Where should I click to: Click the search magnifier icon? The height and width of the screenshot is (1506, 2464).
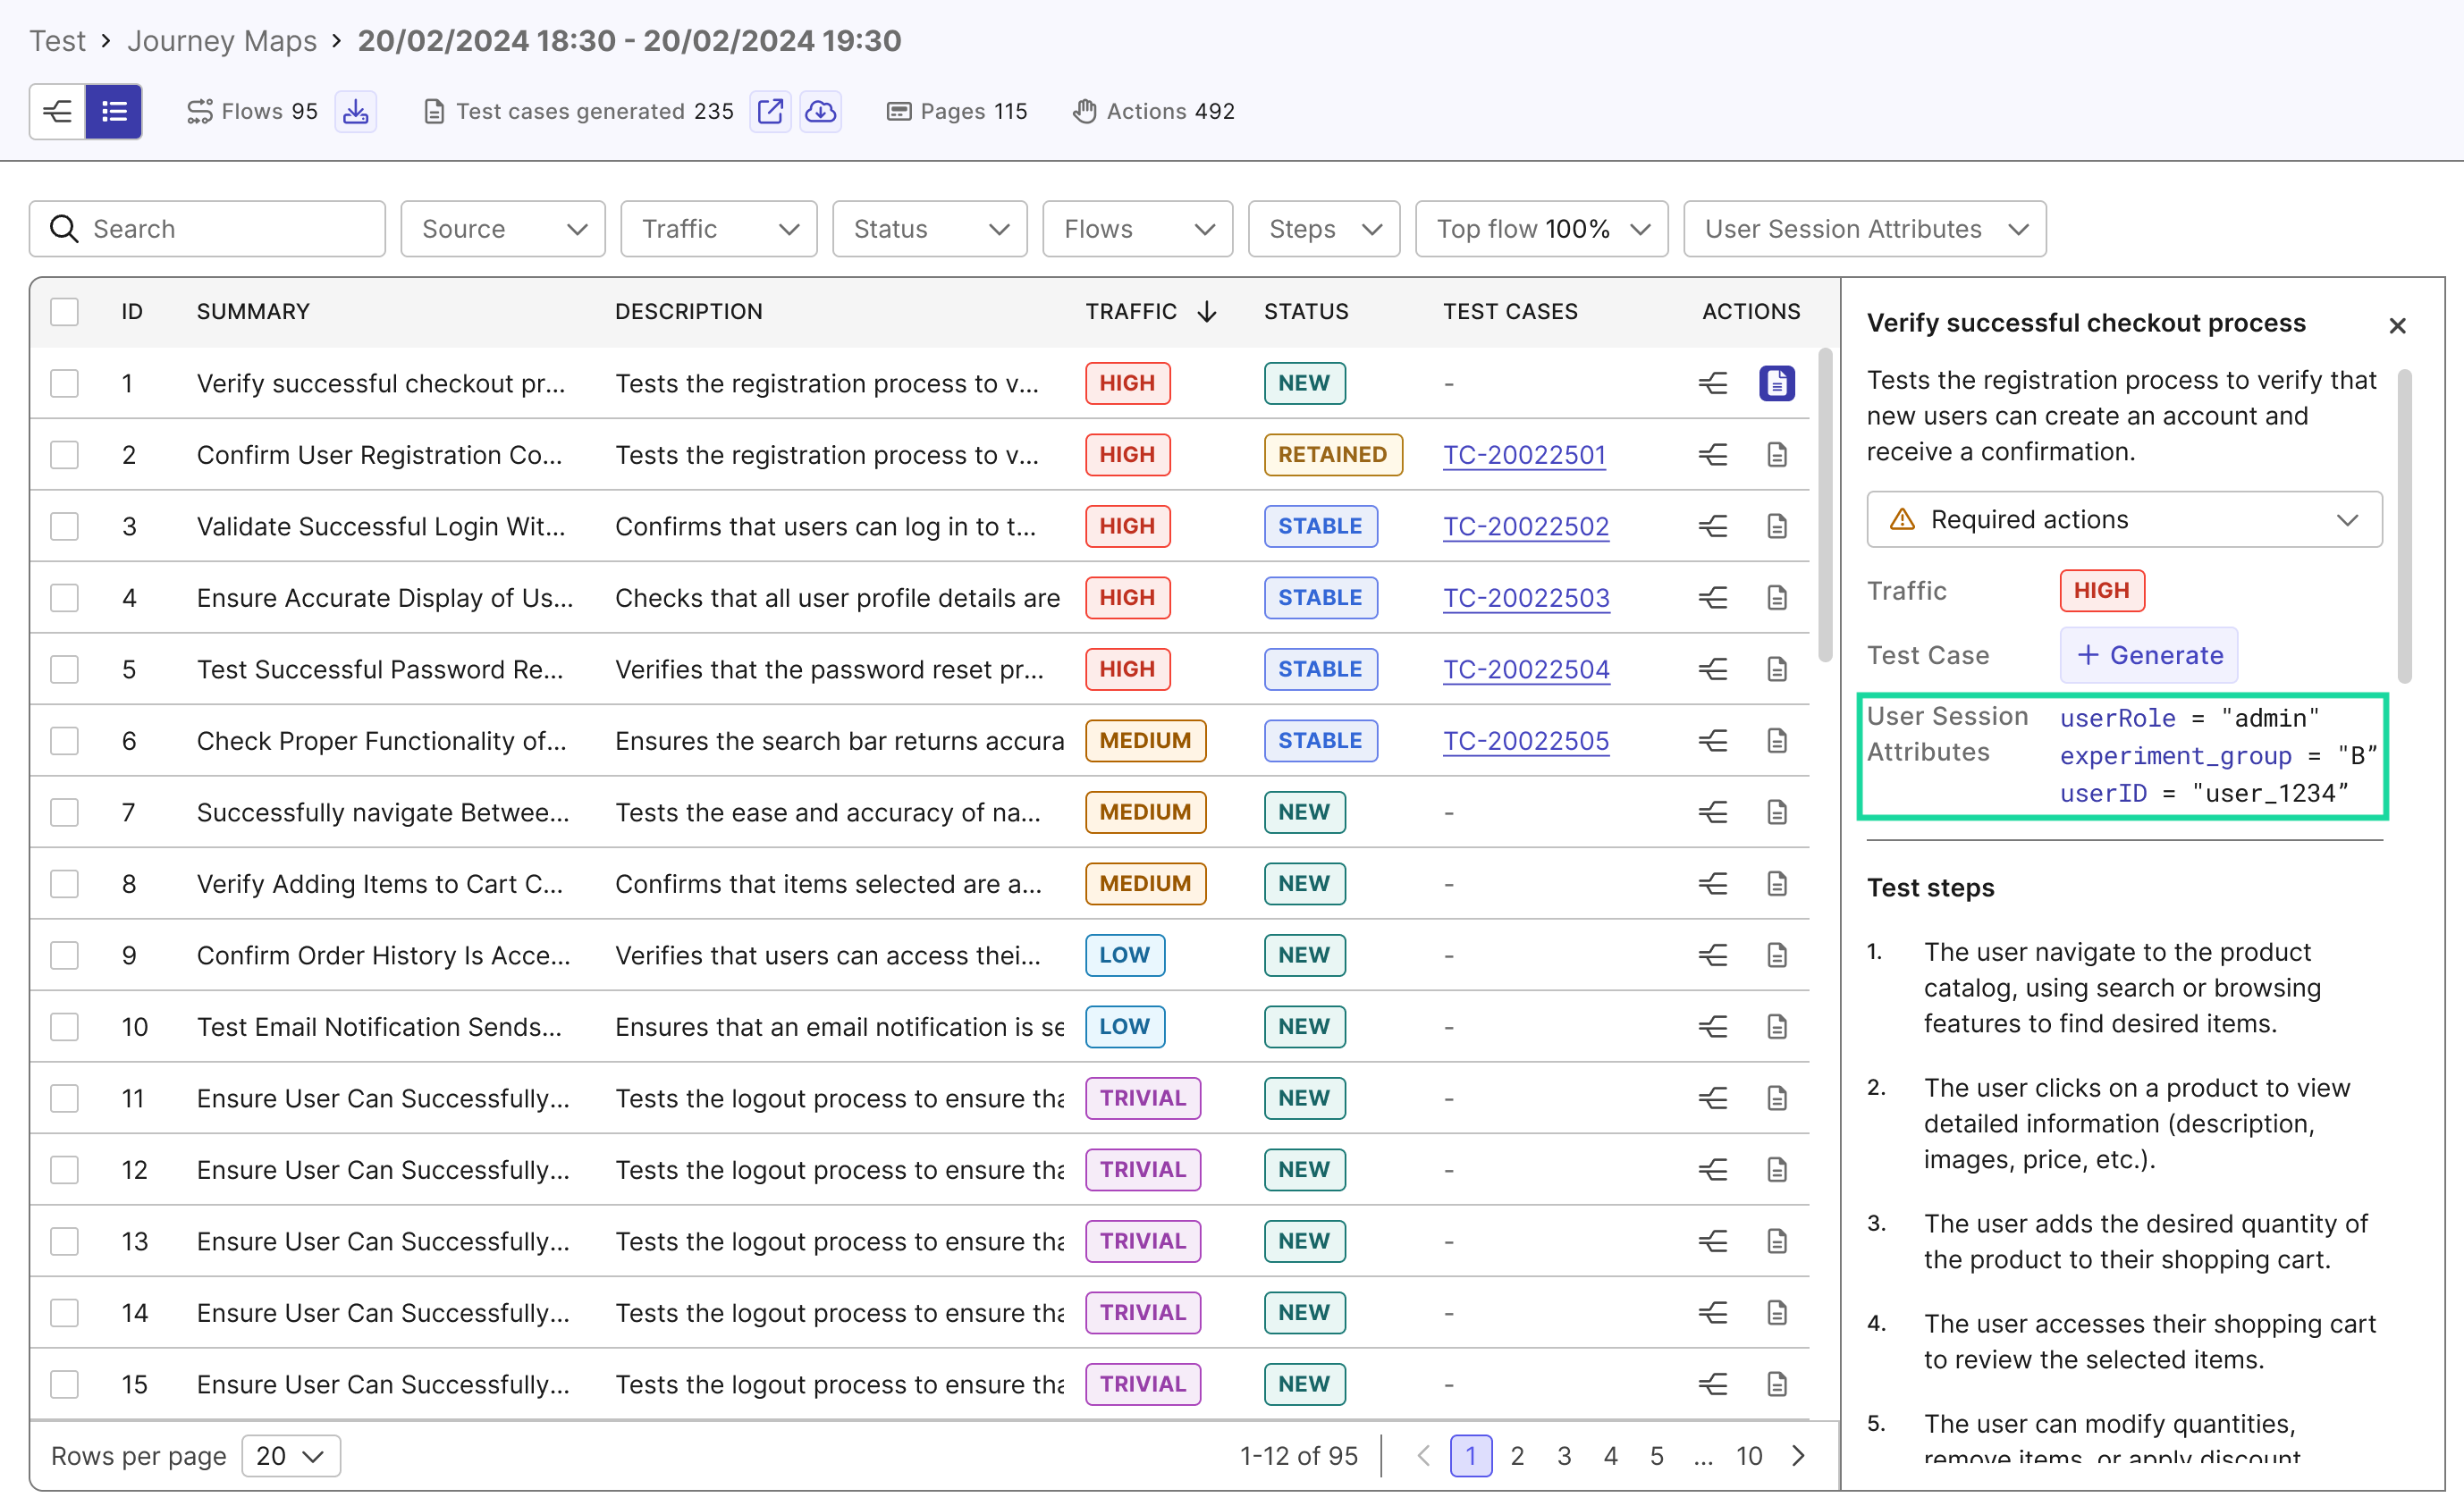pos(64,228)
